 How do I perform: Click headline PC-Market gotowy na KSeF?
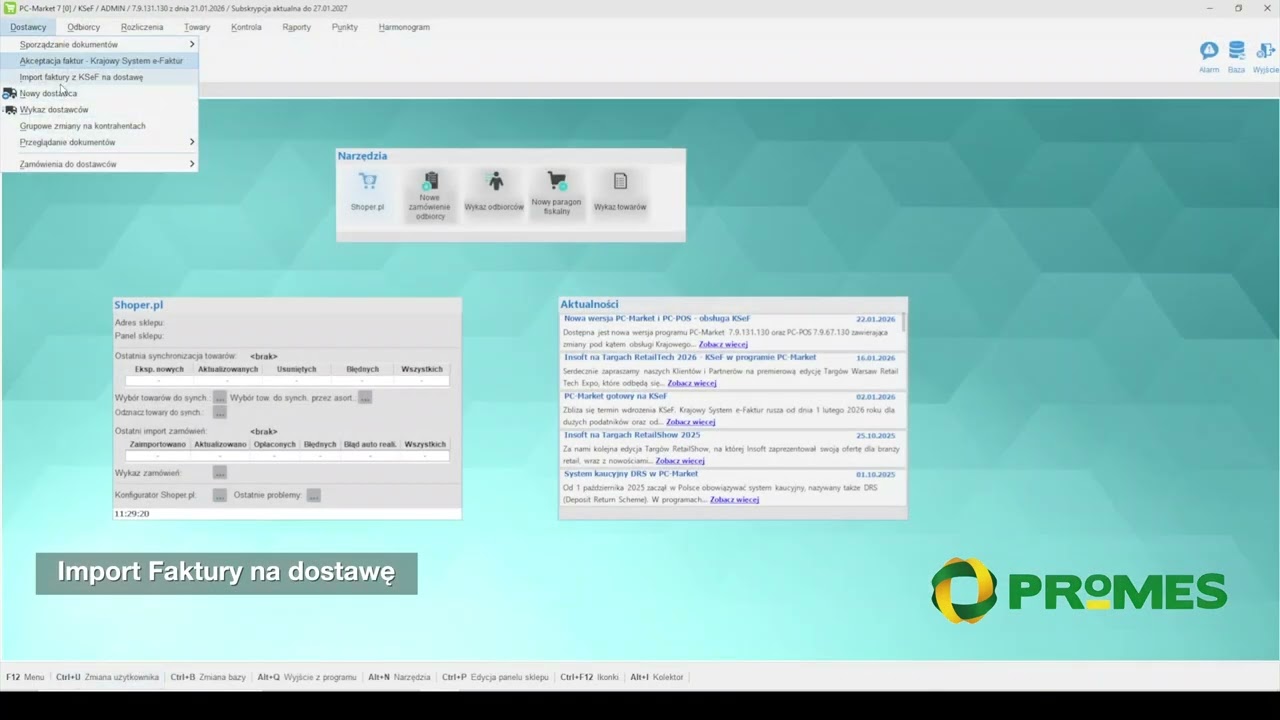coord(615,396)
